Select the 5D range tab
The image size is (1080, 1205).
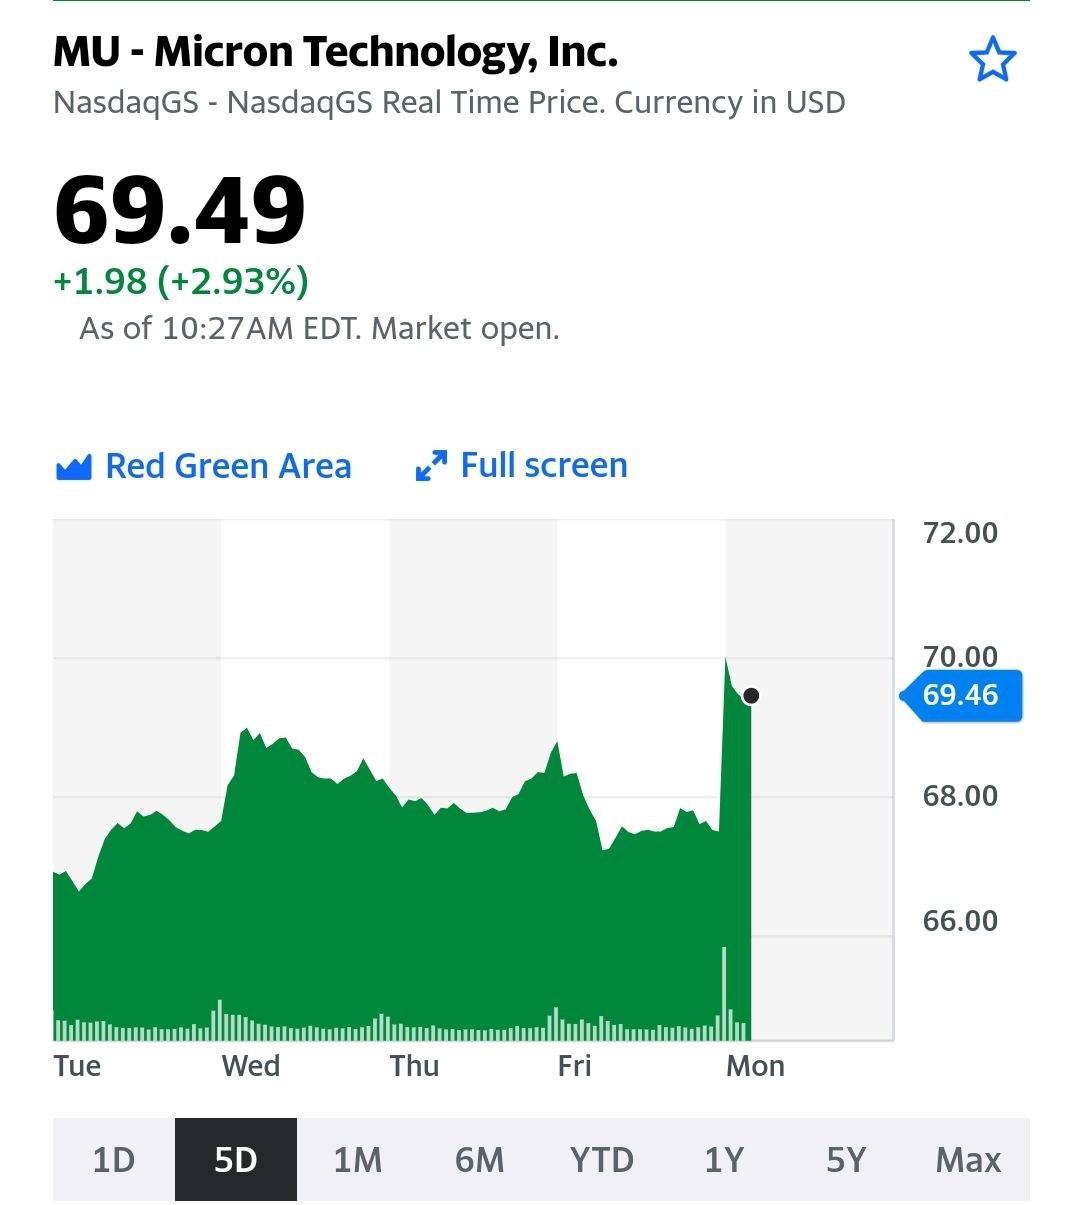[x=236, y=1160]
